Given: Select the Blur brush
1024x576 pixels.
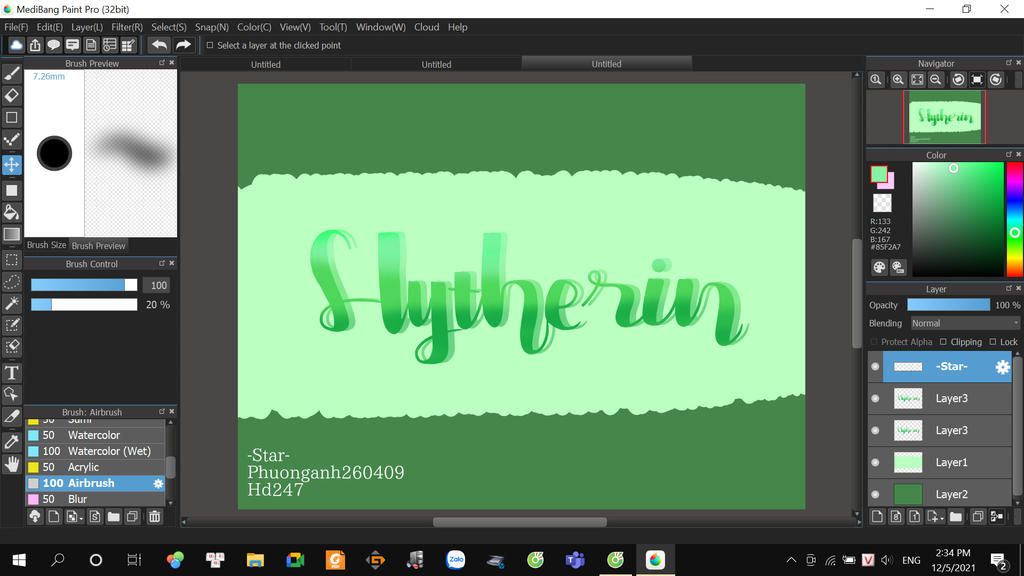Looking at the screenshot, I should point(95,499).
